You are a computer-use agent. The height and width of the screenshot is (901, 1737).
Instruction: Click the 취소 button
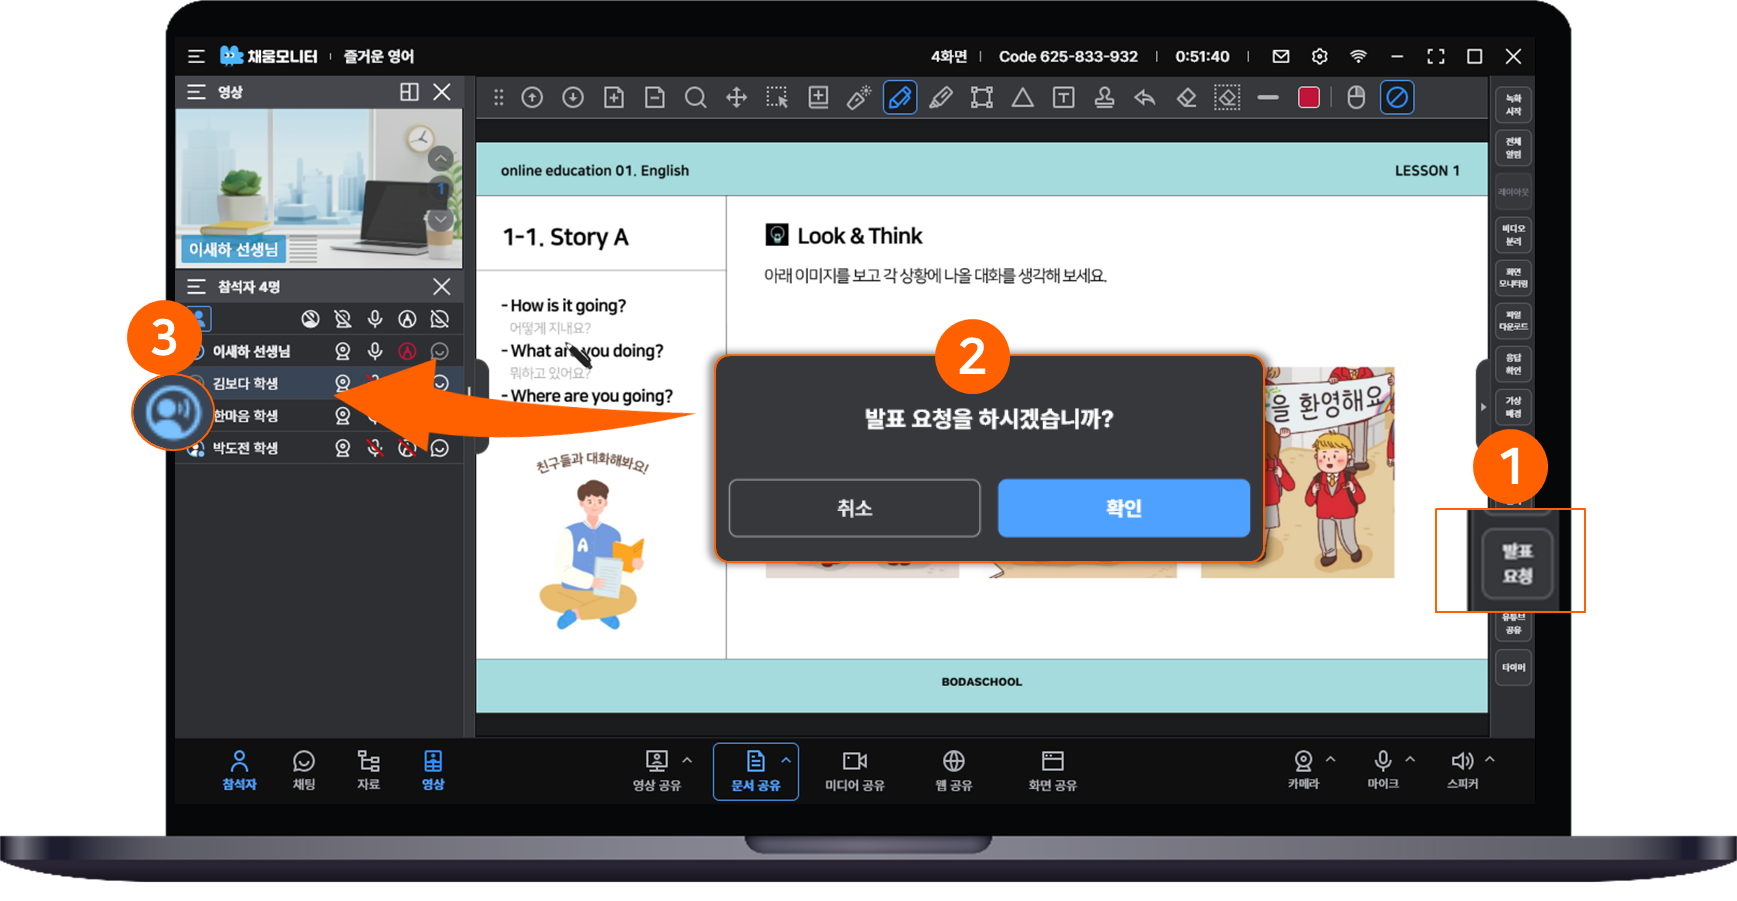(x=855, y=508)
